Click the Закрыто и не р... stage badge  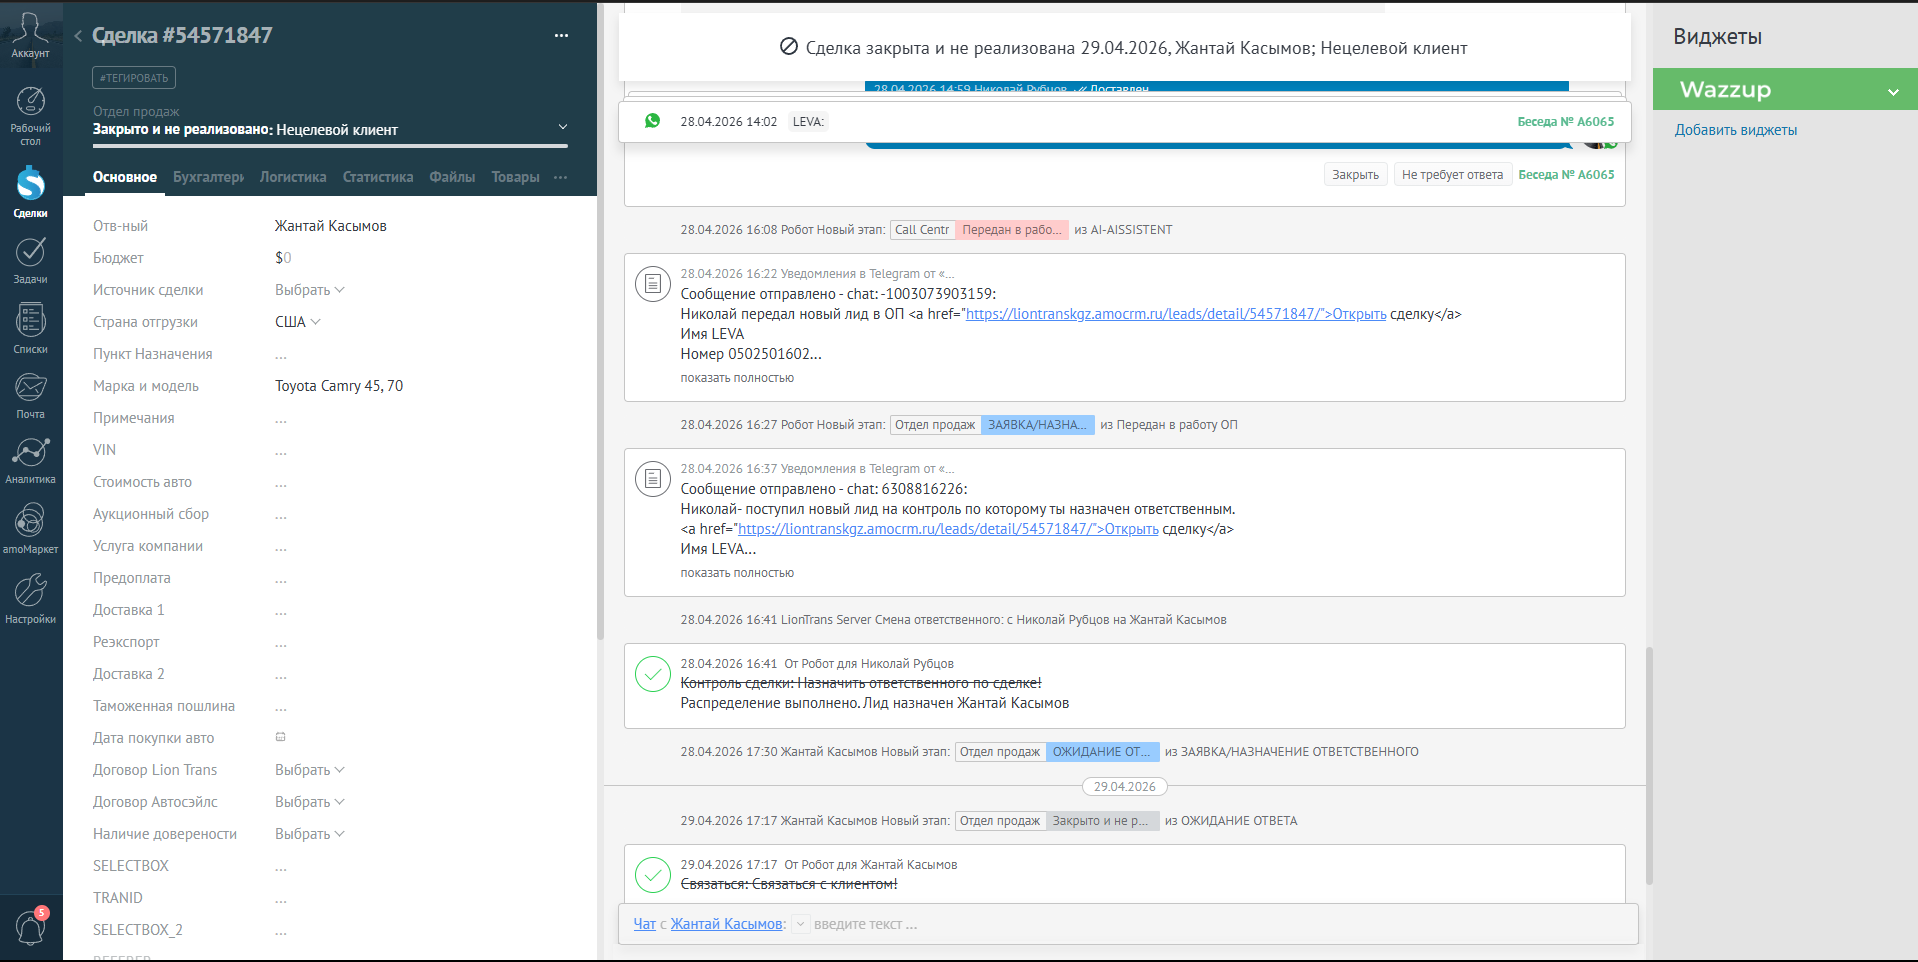click(x=1102, y=821)
